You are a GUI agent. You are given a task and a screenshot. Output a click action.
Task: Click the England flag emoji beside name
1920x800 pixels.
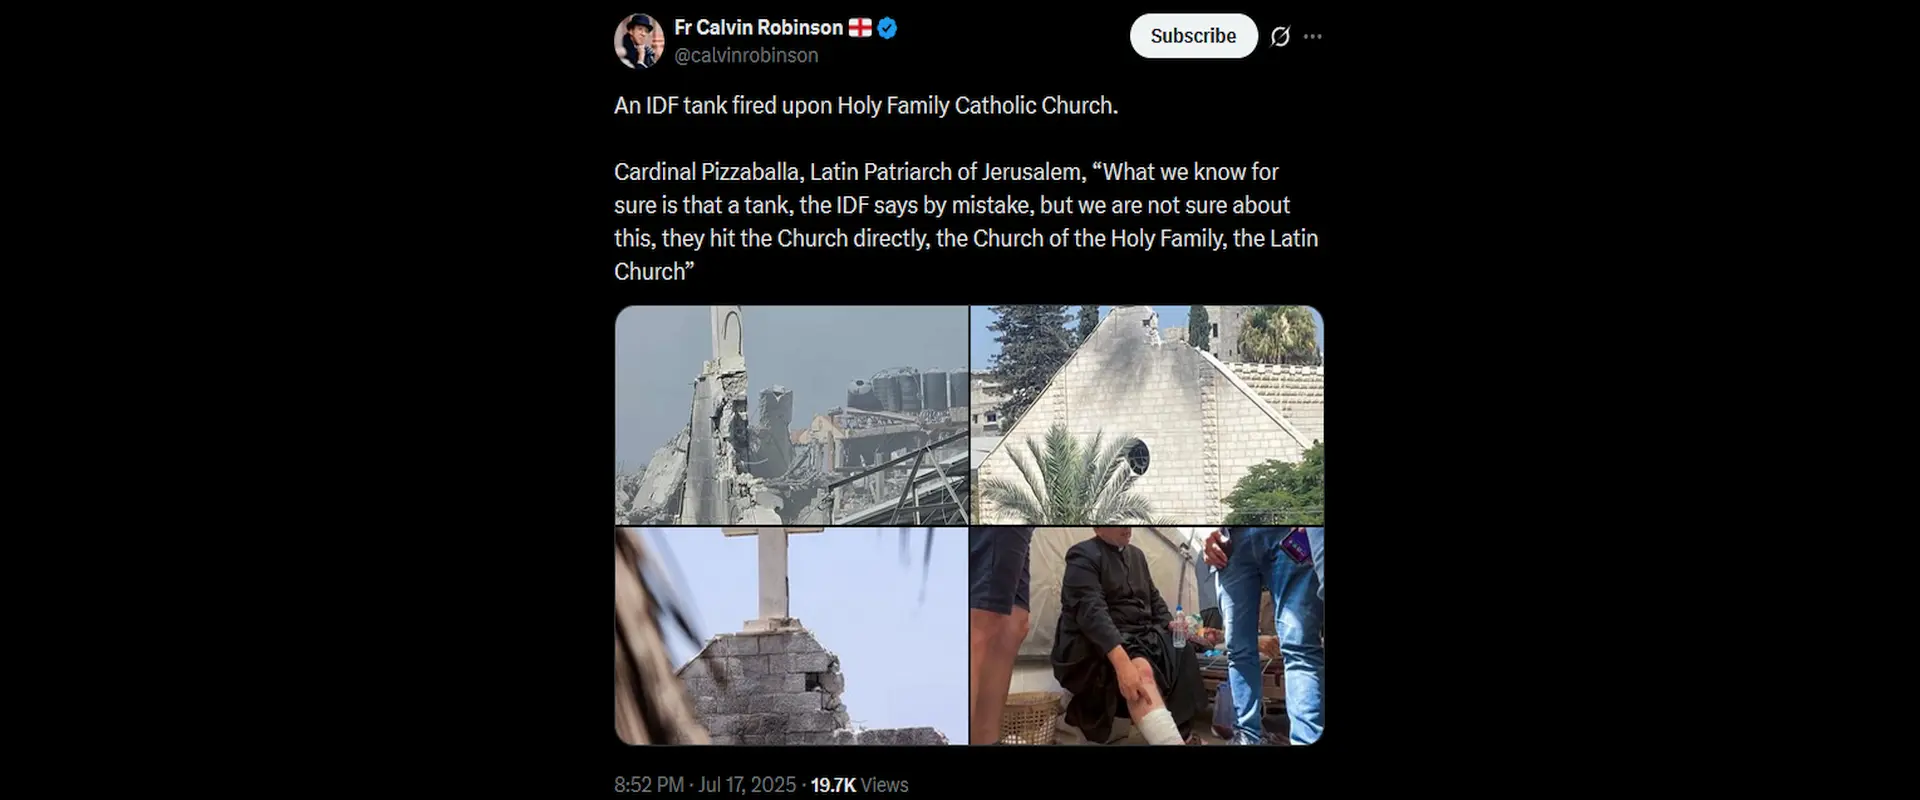point(860,28)
